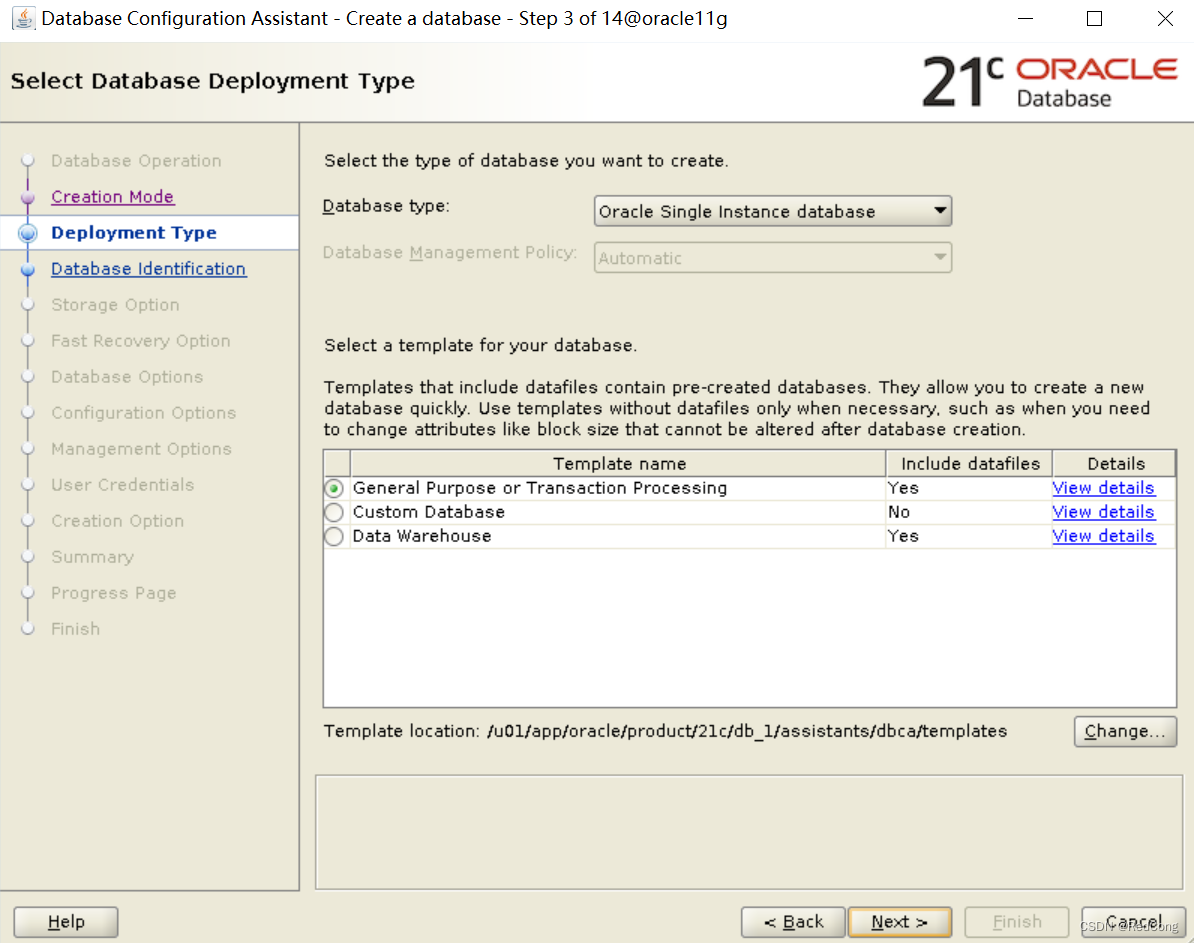Image resolution: width=1194 pixels, height=943 pixels.
Task: View details for General Purpose template
Action: 1103,488
